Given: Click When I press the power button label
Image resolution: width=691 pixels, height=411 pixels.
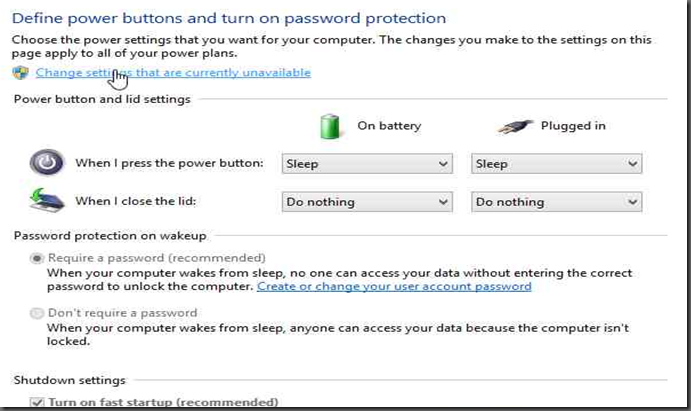Looking at the screenshot, I should pyautogui.click(x=169, y=163).
